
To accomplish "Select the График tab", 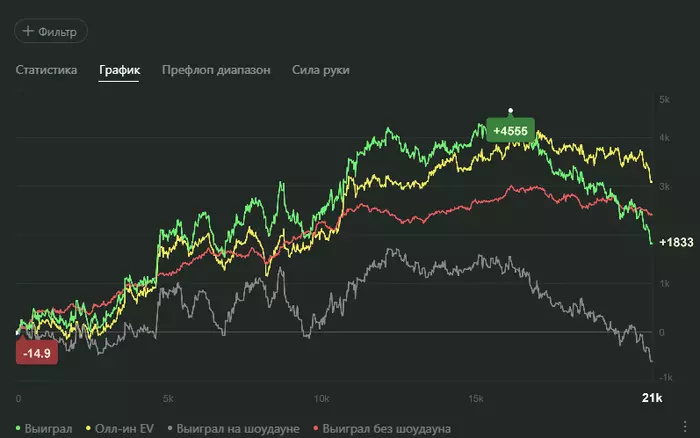I will point(120,70).
